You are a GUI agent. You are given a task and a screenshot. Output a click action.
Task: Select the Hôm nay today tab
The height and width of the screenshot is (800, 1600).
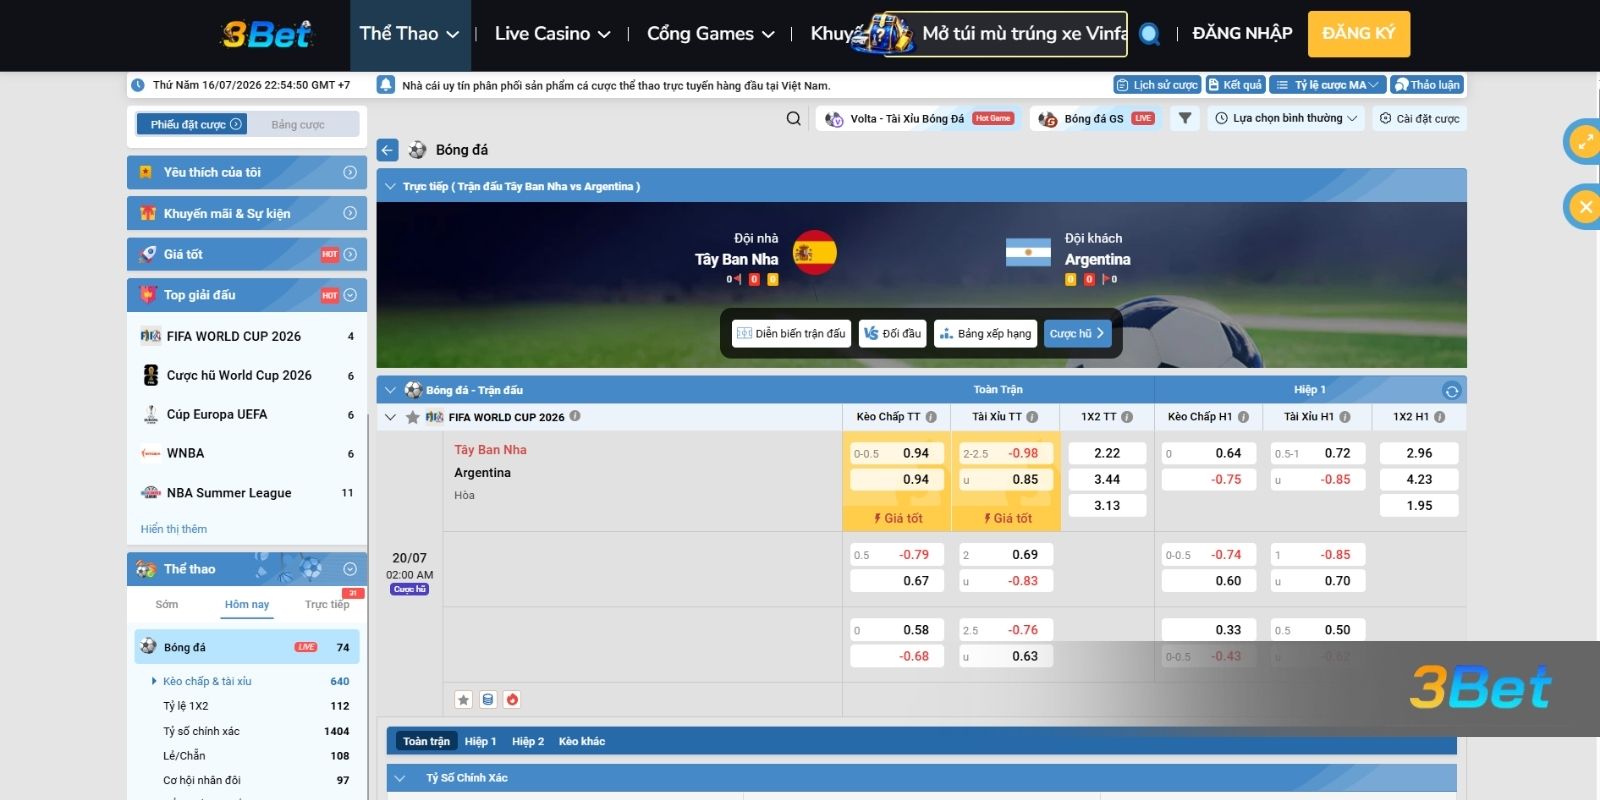click(x=247, y=604)
